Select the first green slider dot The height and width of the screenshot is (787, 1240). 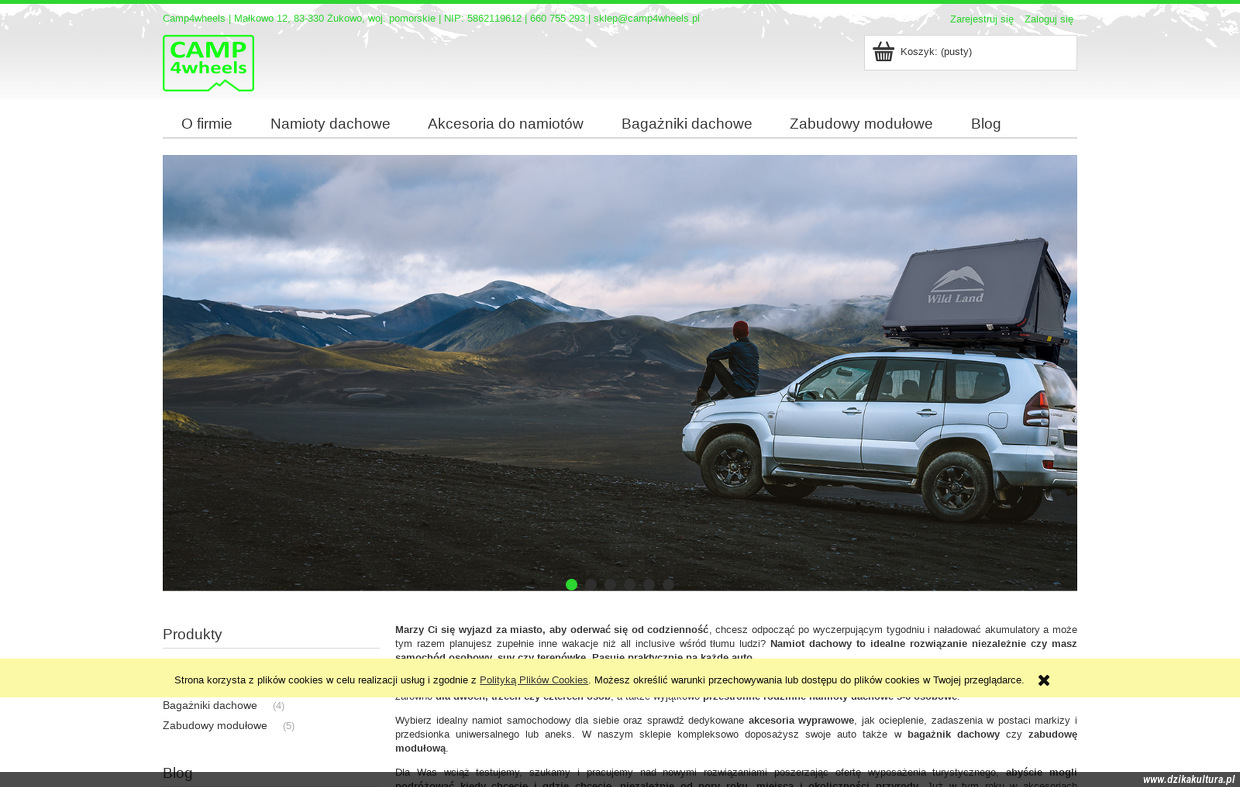tap(572, 585)
